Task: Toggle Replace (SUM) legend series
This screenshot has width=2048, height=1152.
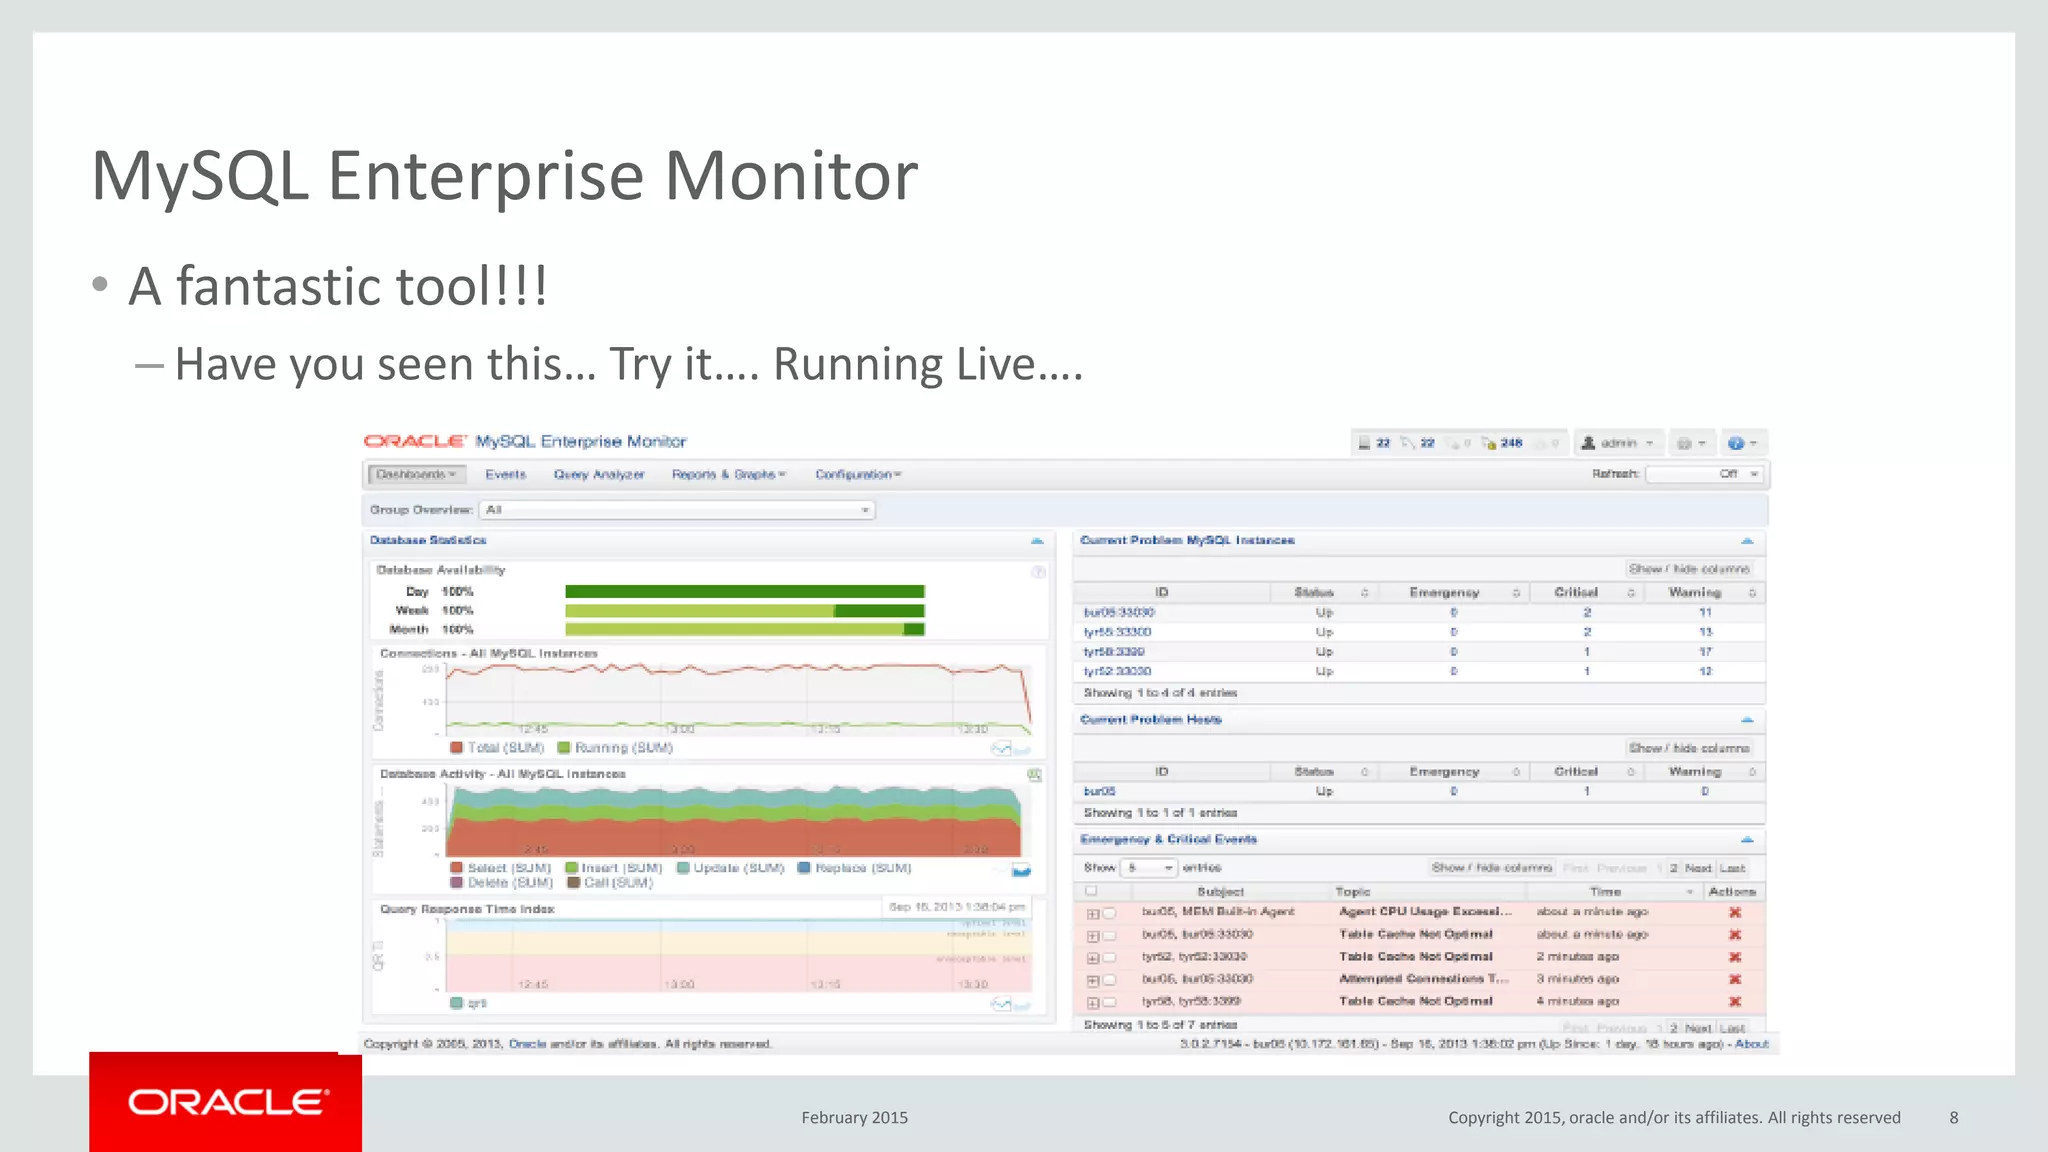Action: [854, 868]
